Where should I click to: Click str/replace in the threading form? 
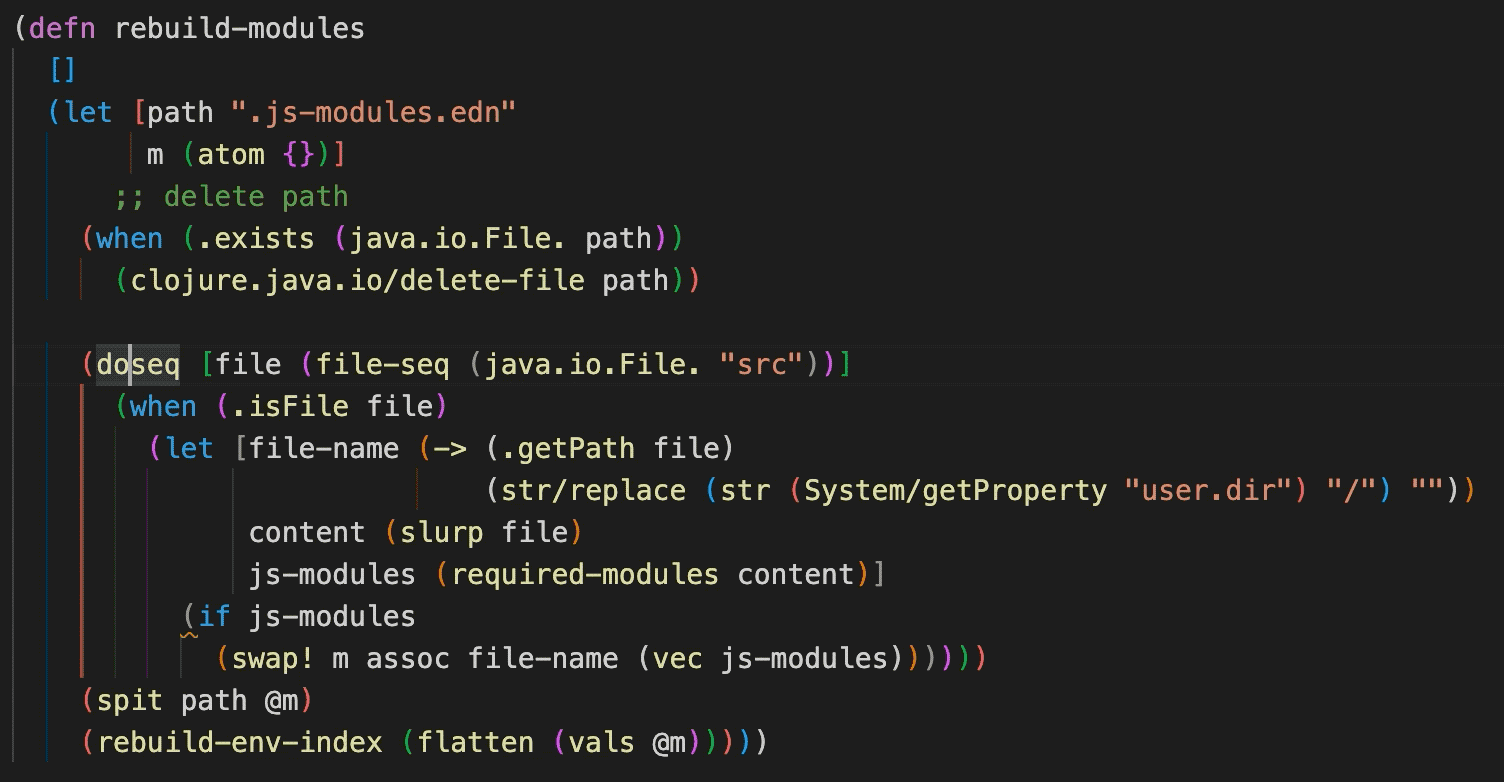(x=593, y=490)
